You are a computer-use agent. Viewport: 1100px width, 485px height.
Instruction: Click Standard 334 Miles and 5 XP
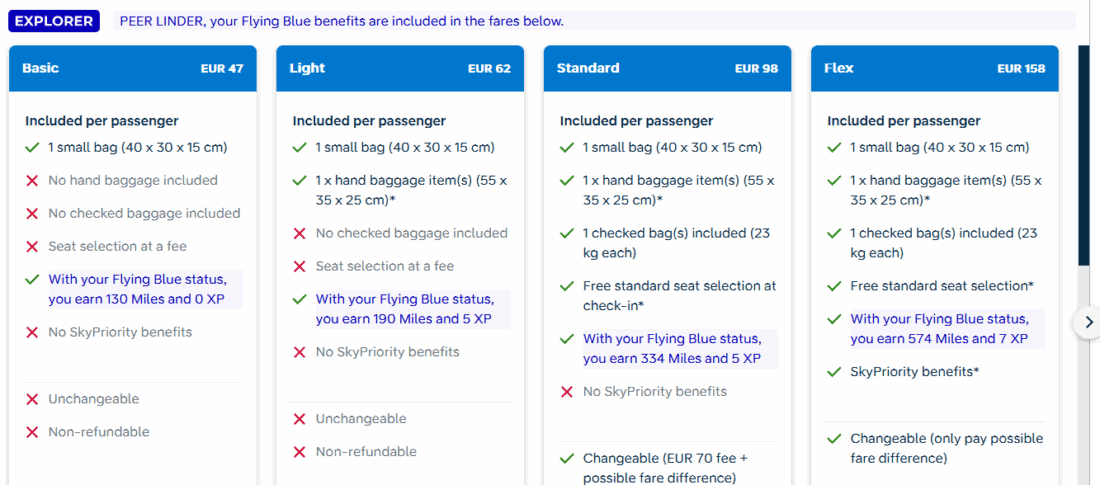point(672,349)
